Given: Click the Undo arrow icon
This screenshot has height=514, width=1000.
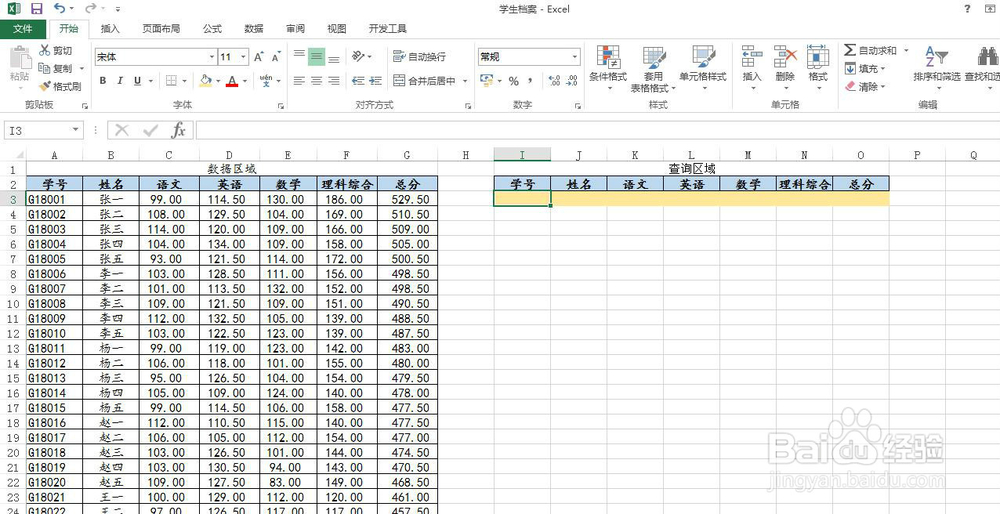Looking at the screenshot, I should click(x=59, y=8).
